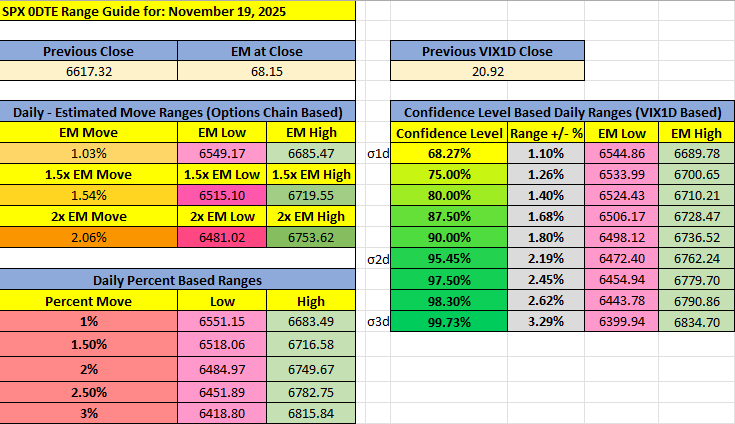Select the 3% percent move cell
This screenshot has height=424, width=735.
pos(88,413)
